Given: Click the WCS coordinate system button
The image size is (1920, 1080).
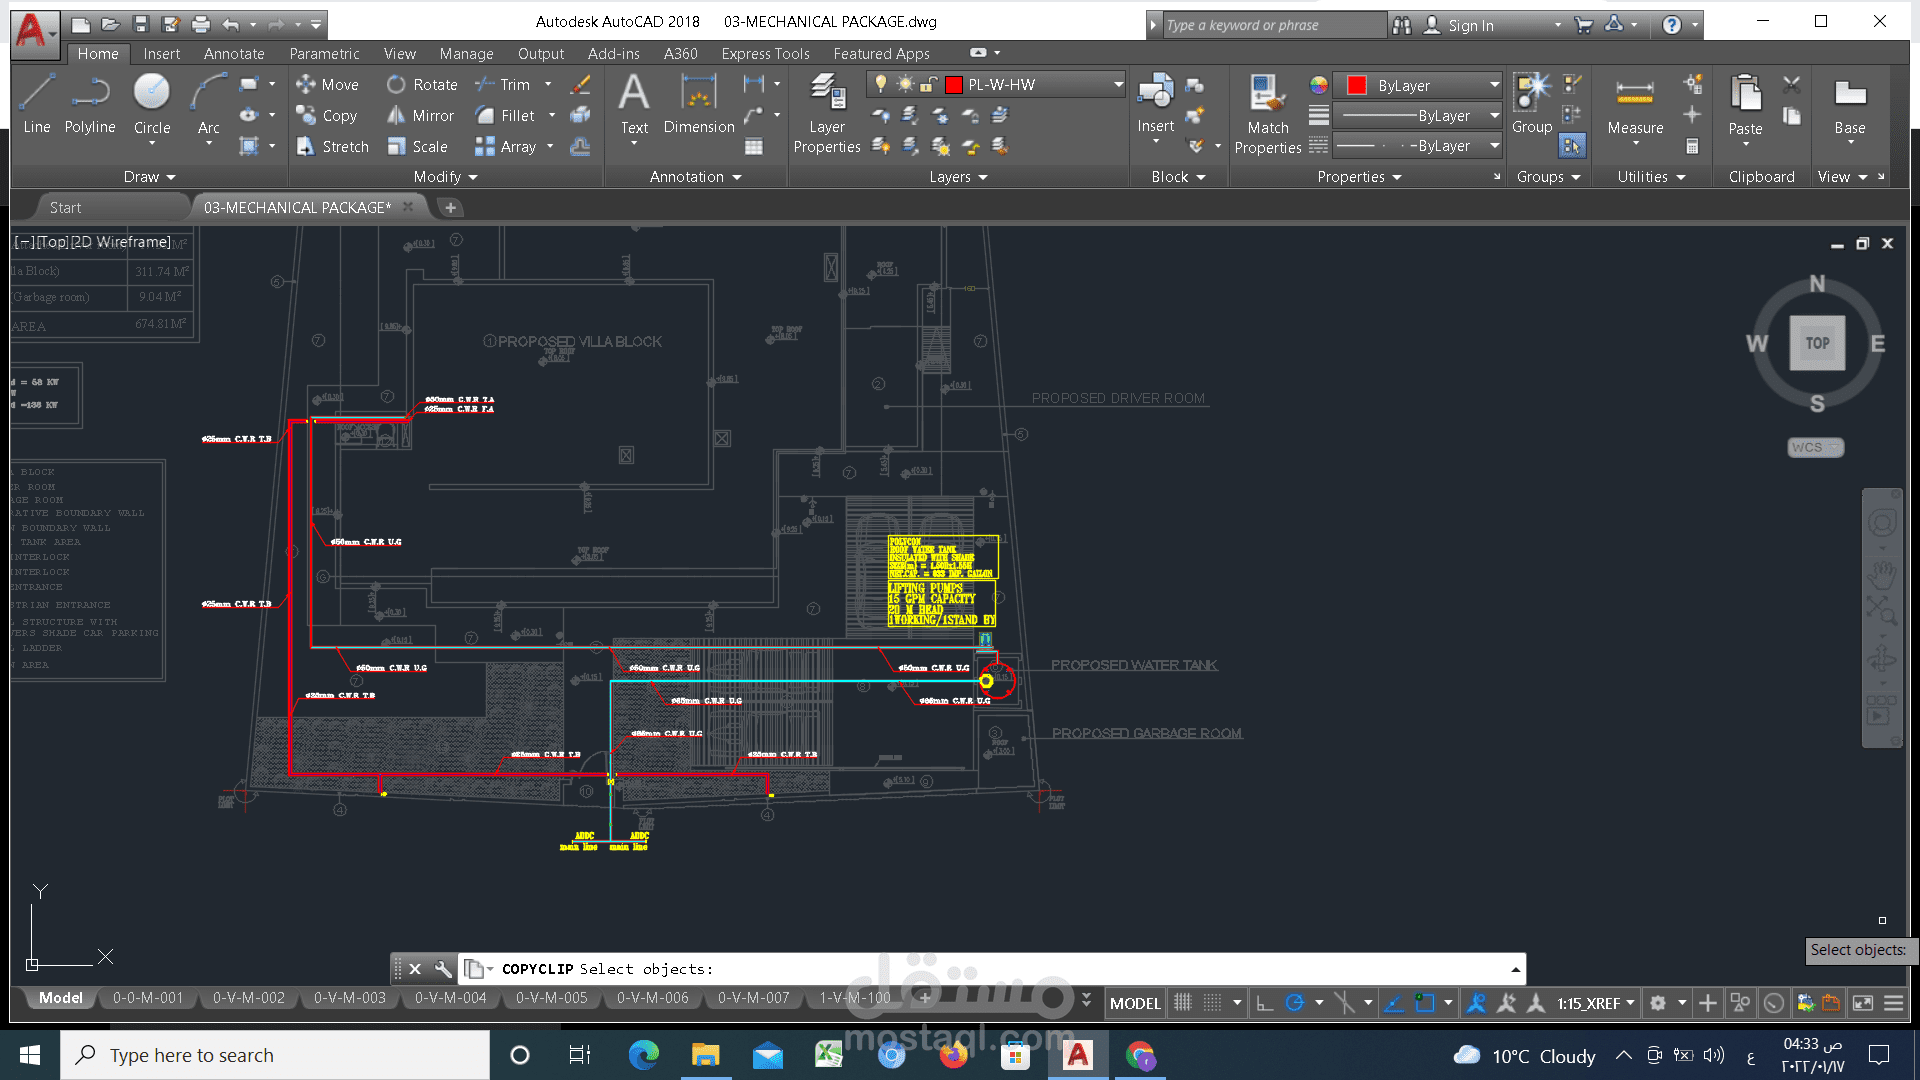Looking at the screenshot, I should click(x=1815, y=447).
